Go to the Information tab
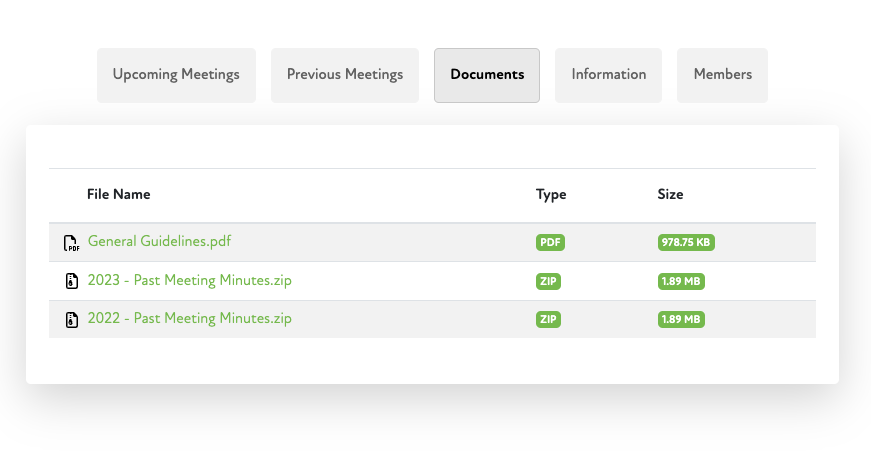Viewport: 871px width, 451px height. (x=608, y=75)
